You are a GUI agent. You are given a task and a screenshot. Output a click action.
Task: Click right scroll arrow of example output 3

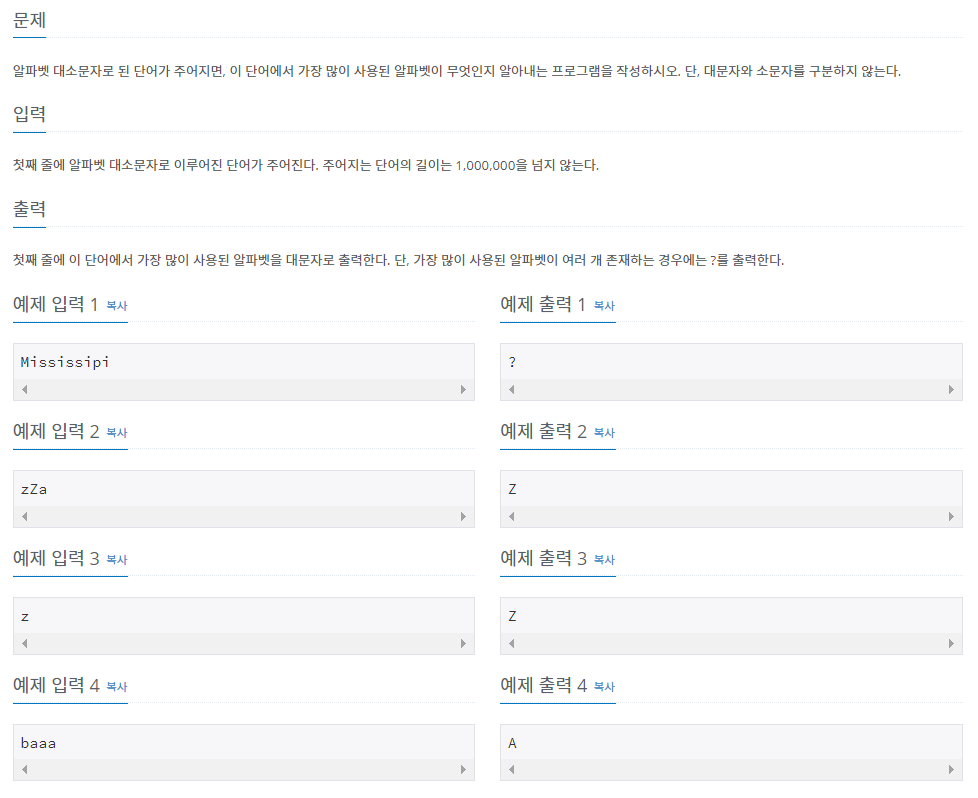(951, 643)
